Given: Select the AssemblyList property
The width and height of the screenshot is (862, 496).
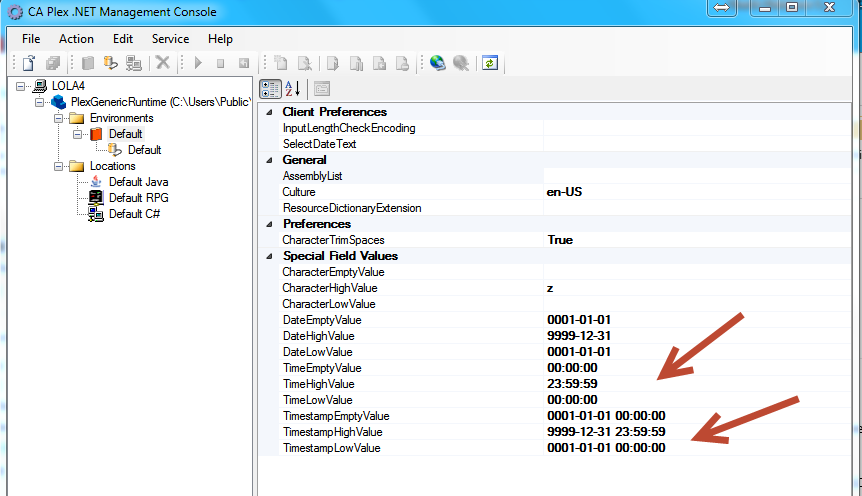Looking at the screenshot, I should (312, 176).
